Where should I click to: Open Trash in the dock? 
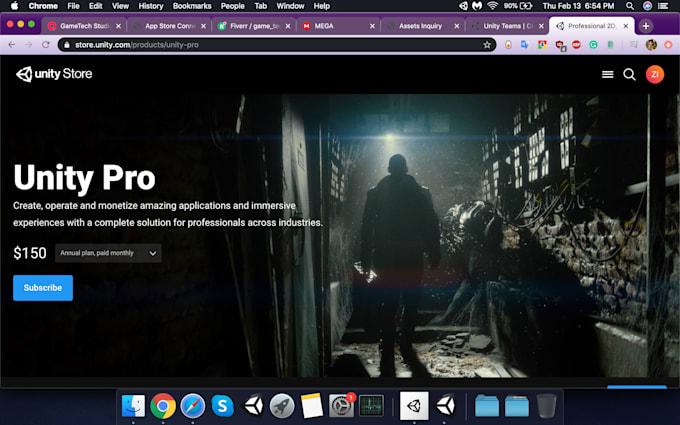point(546,406)
